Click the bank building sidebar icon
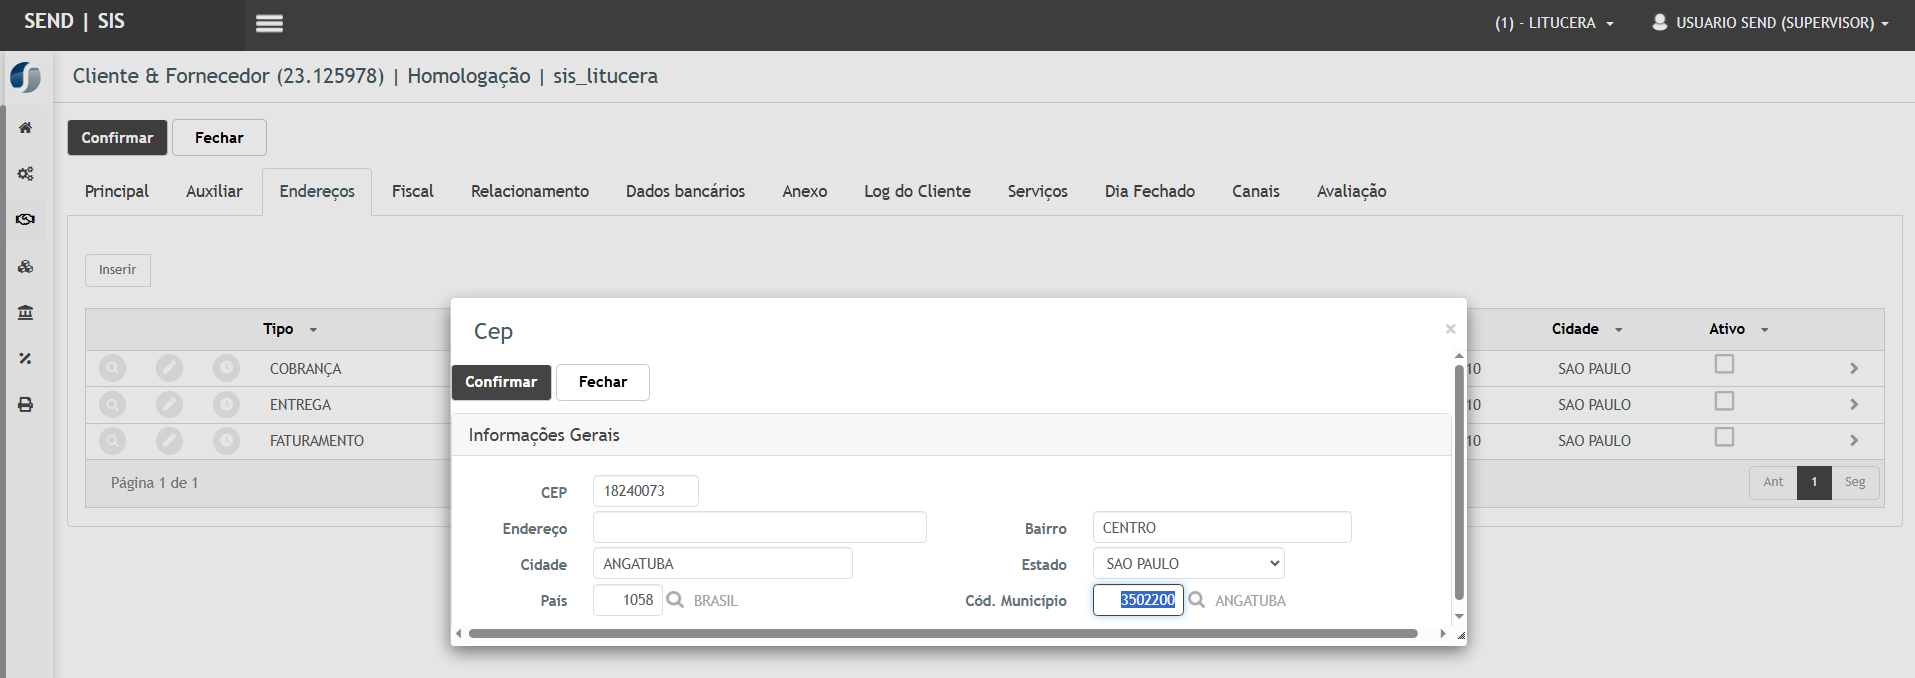 point(26,313)
